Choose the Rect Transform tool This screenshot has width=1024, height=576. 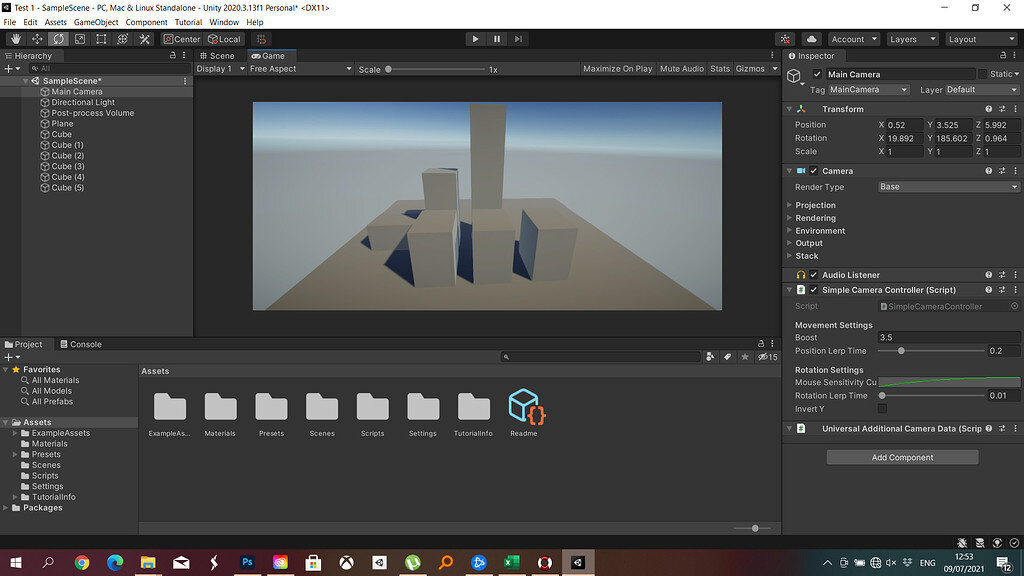click(x=101, y=39)
